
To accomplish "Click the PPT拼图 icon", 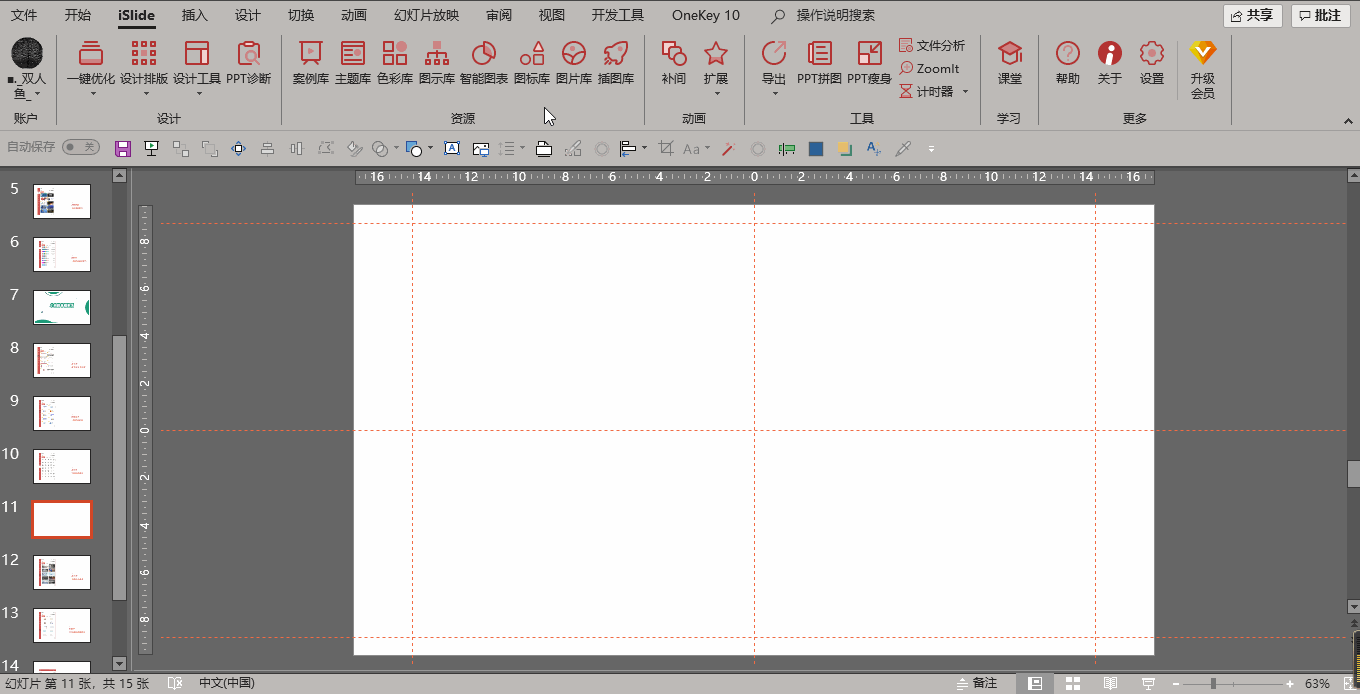I will pos(819,63).
